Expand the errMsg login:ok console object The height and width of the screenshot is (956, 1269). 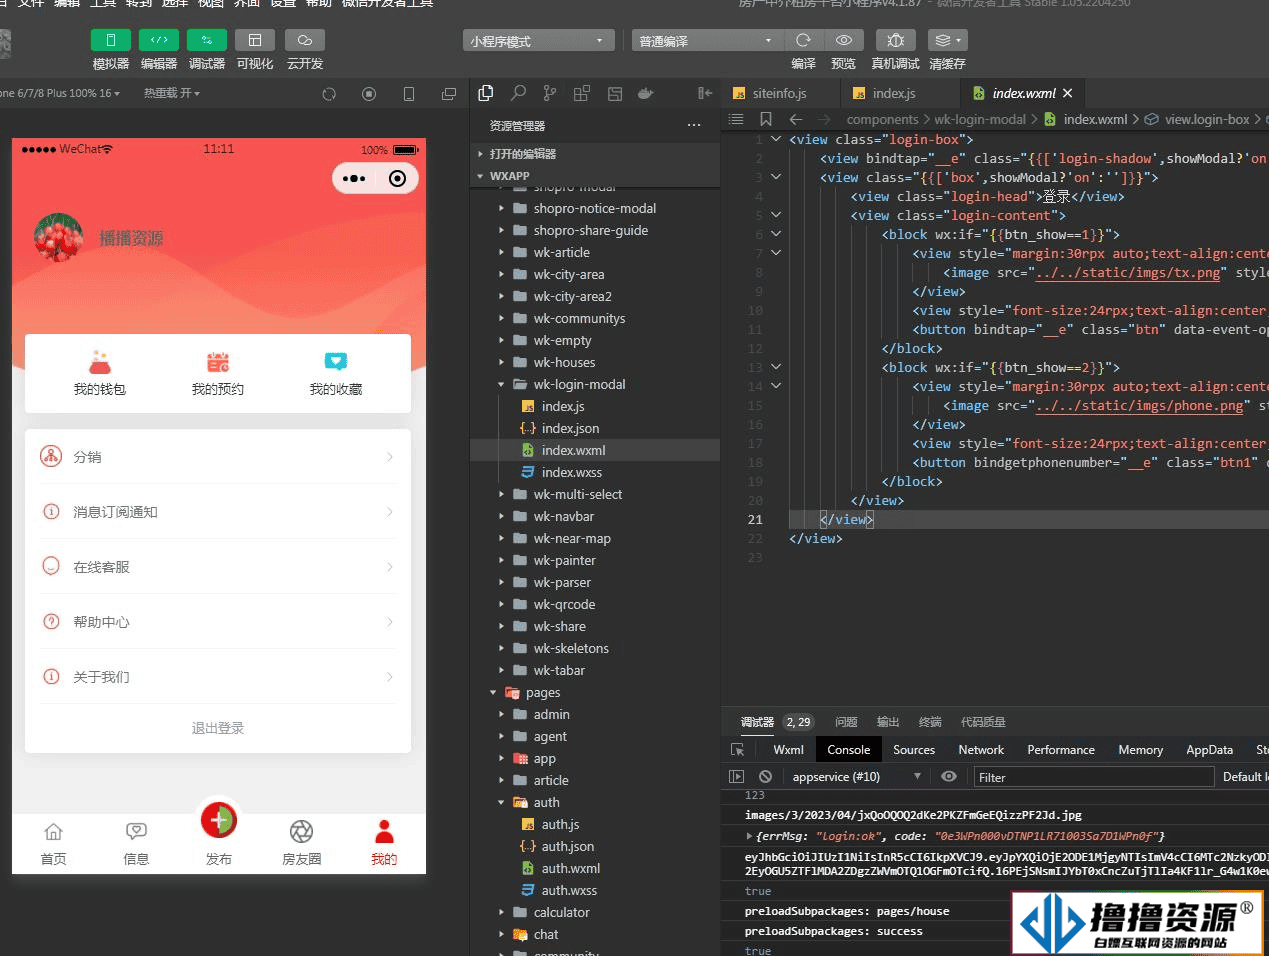[x=749, y=836]
